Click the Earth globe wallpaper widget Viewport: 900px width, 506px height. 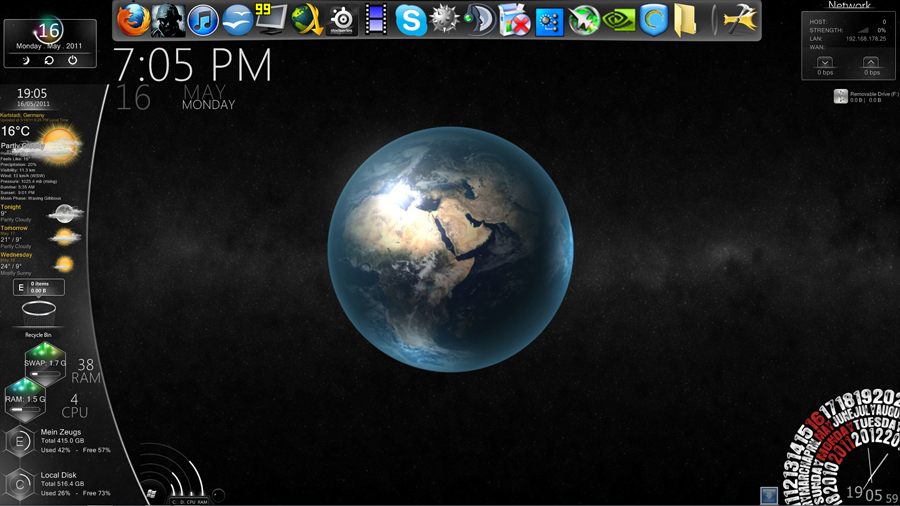tap(451, 250)
